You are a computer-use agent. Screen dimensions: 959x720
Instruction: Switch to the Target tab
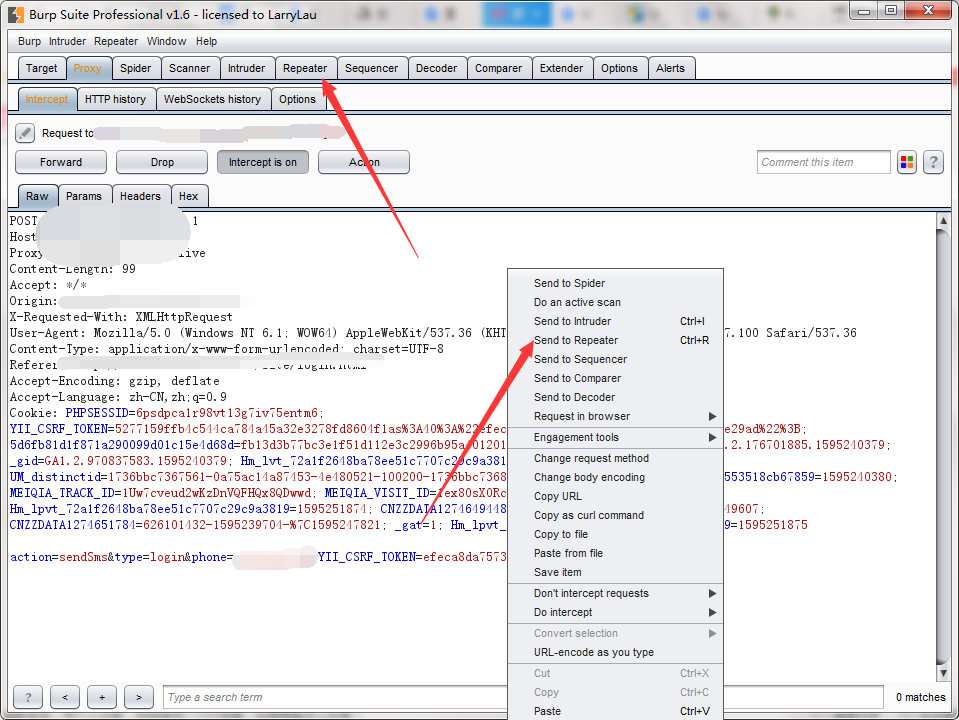tap(42, 68)
